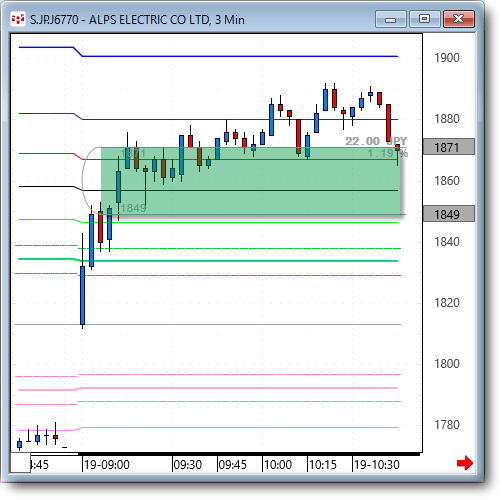Image resolution: width=502 pixels, height=500 pixels.
Task: Click the 10:00 time axis label
Action: (x=278, y=464)
